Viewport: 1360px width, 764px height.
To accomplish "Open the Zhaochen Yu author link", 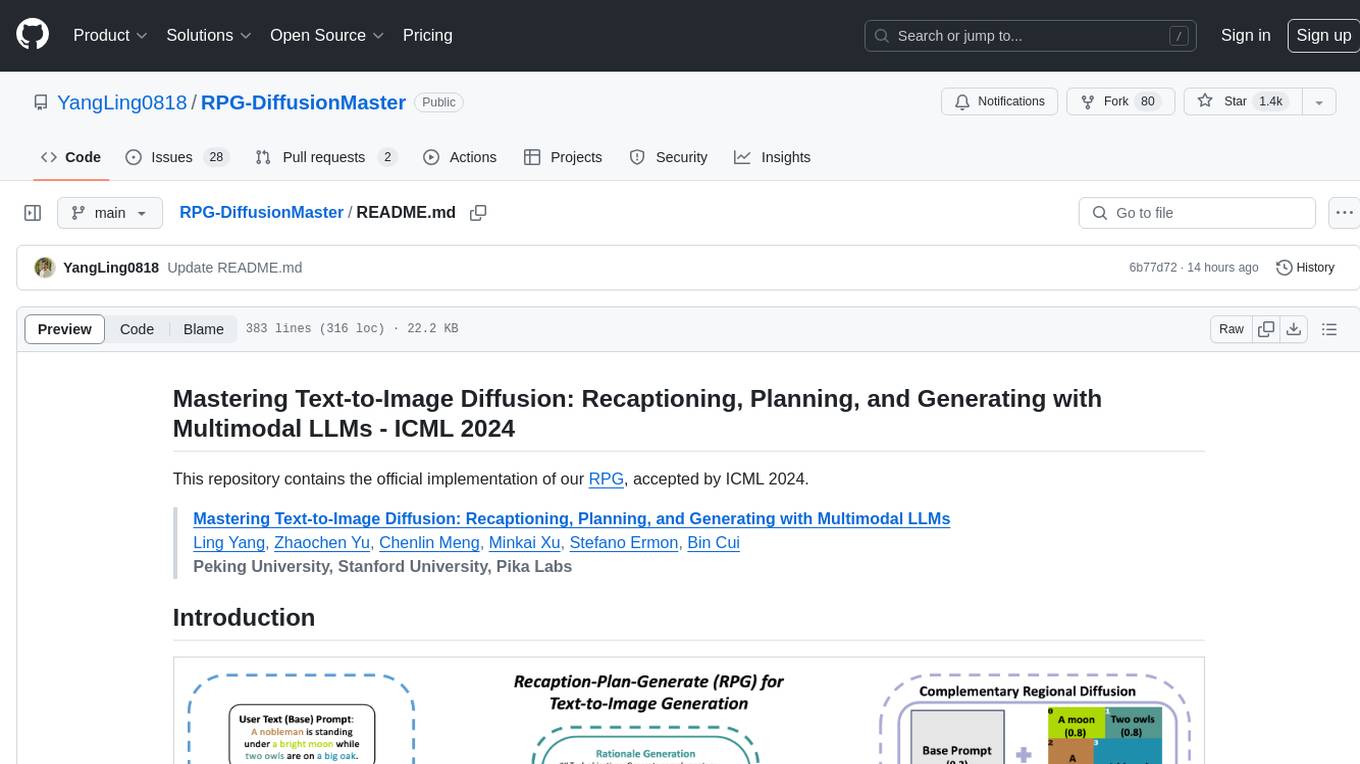I will coord(322,543).
